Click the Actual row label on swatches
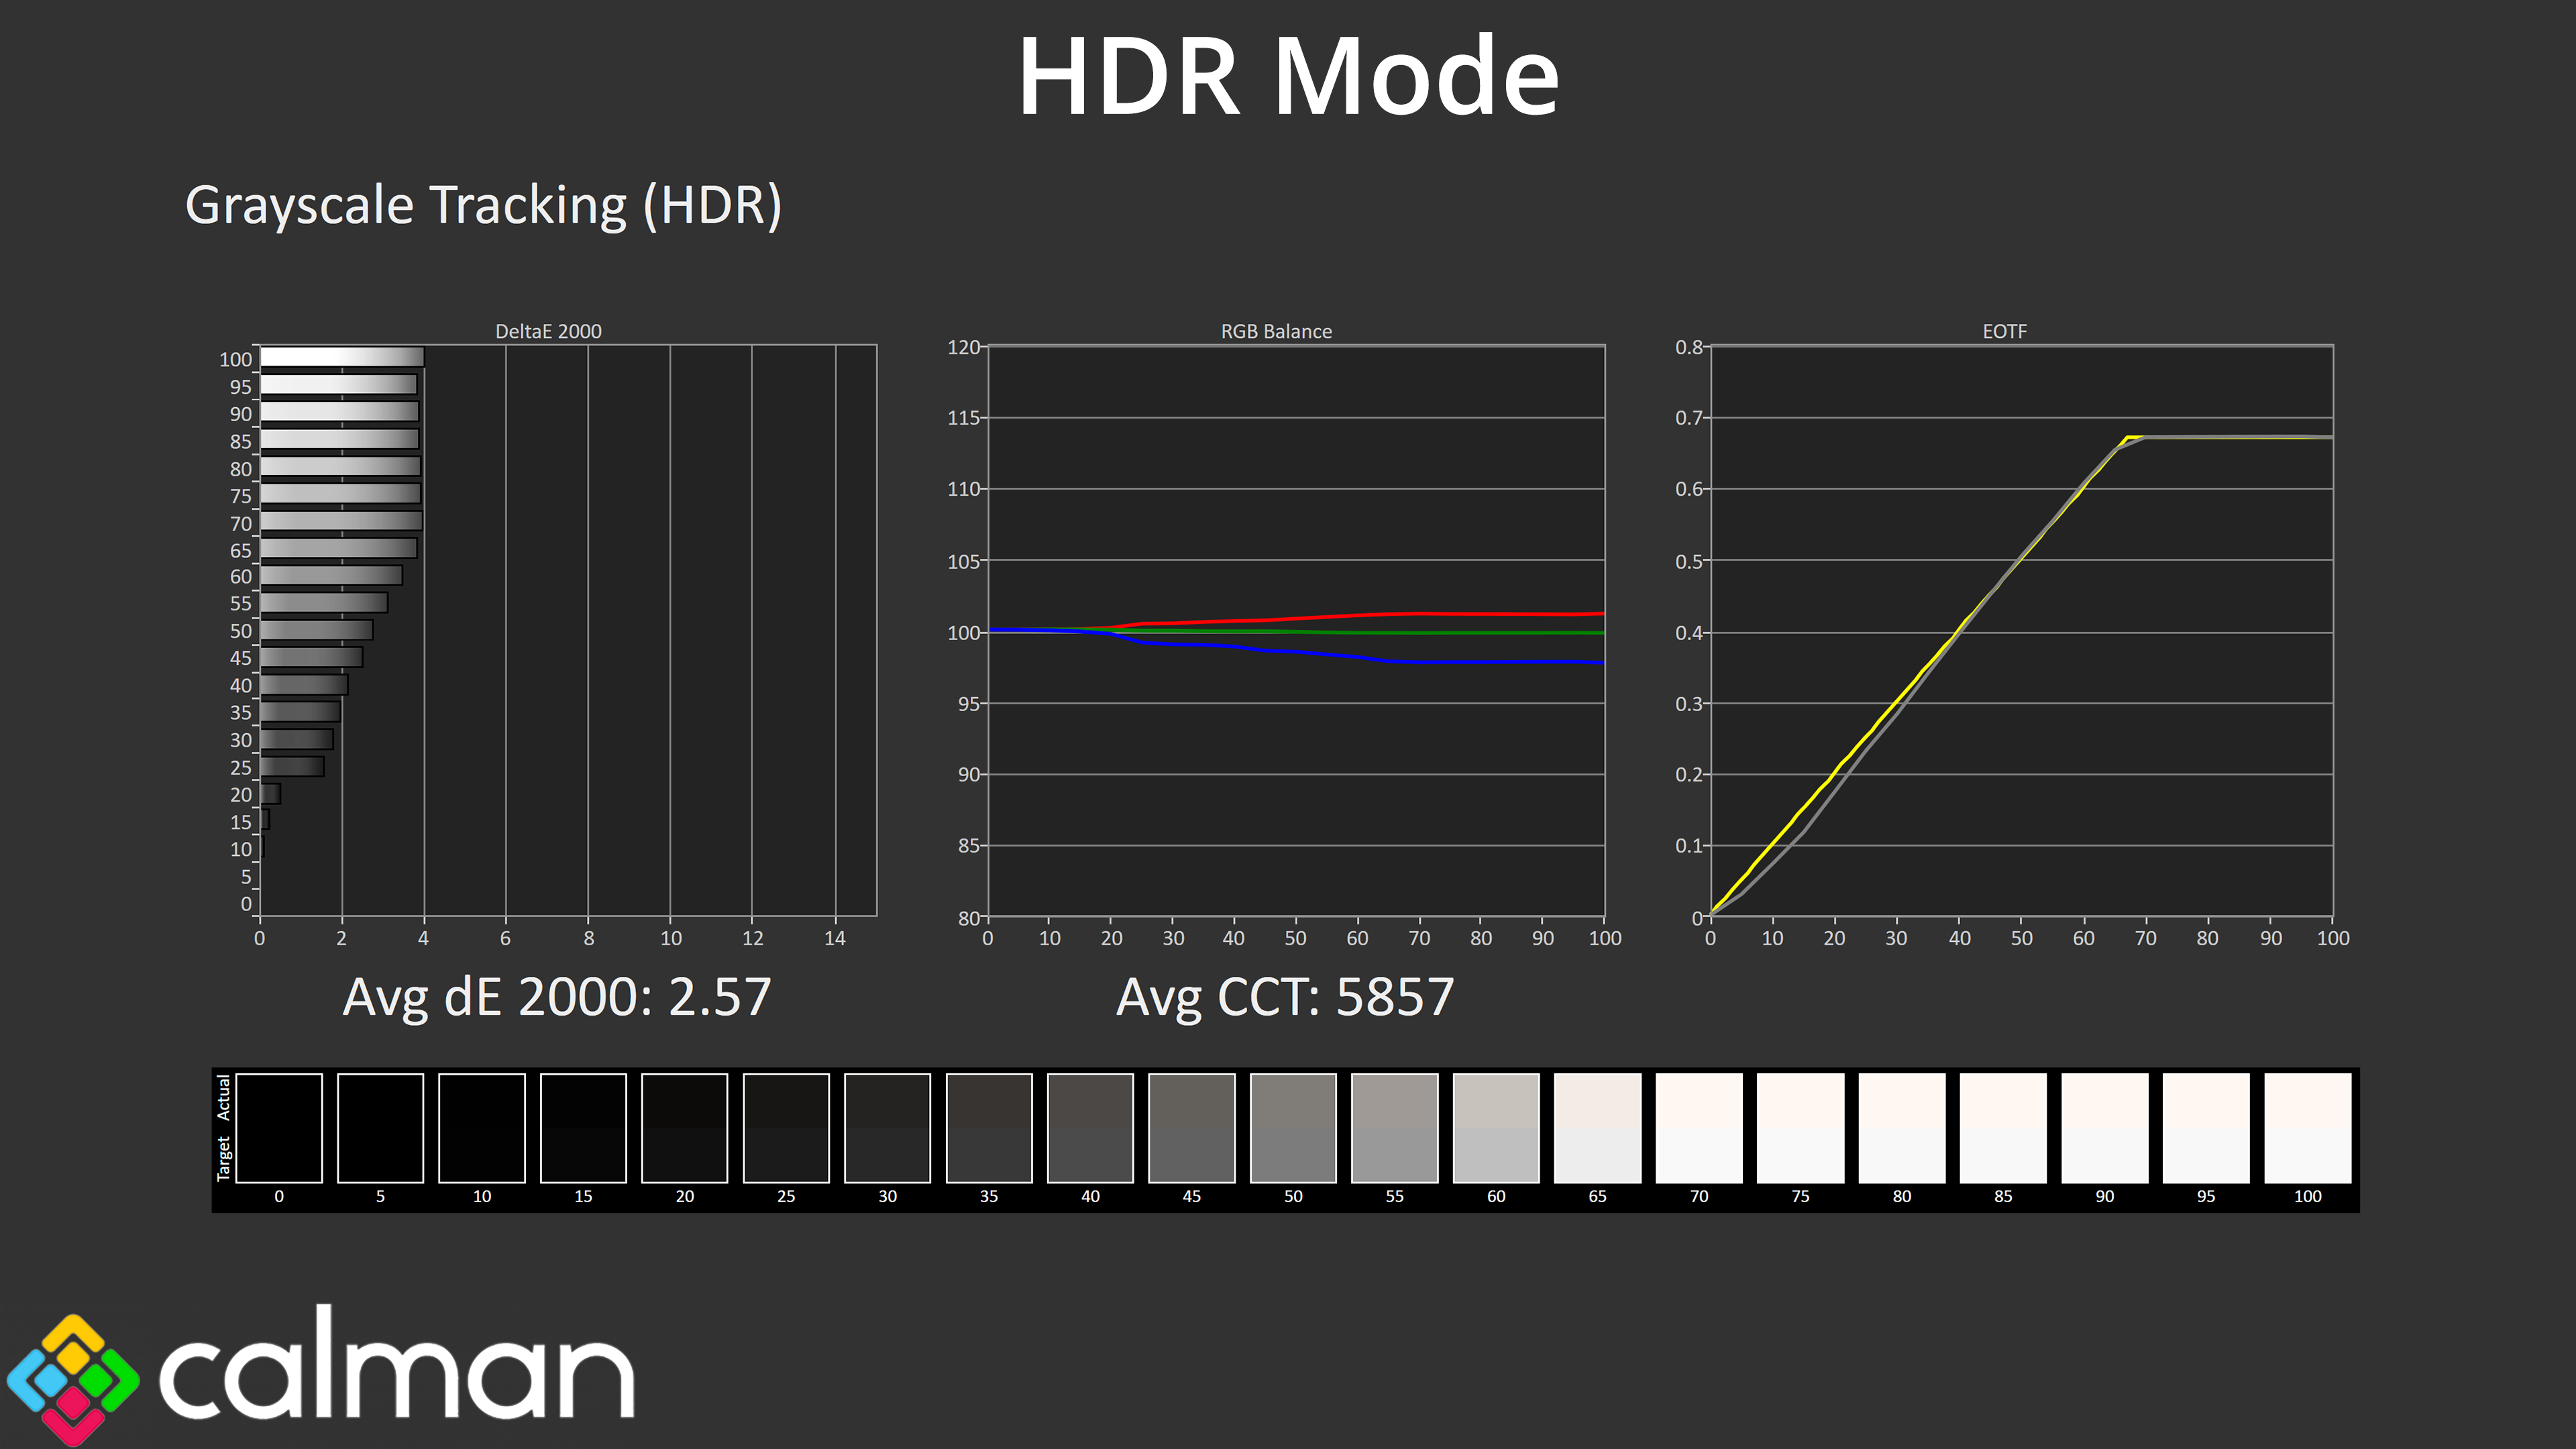This screenshot has width=2576, height=1449. pyautogui.click(x=224, y=1097)
